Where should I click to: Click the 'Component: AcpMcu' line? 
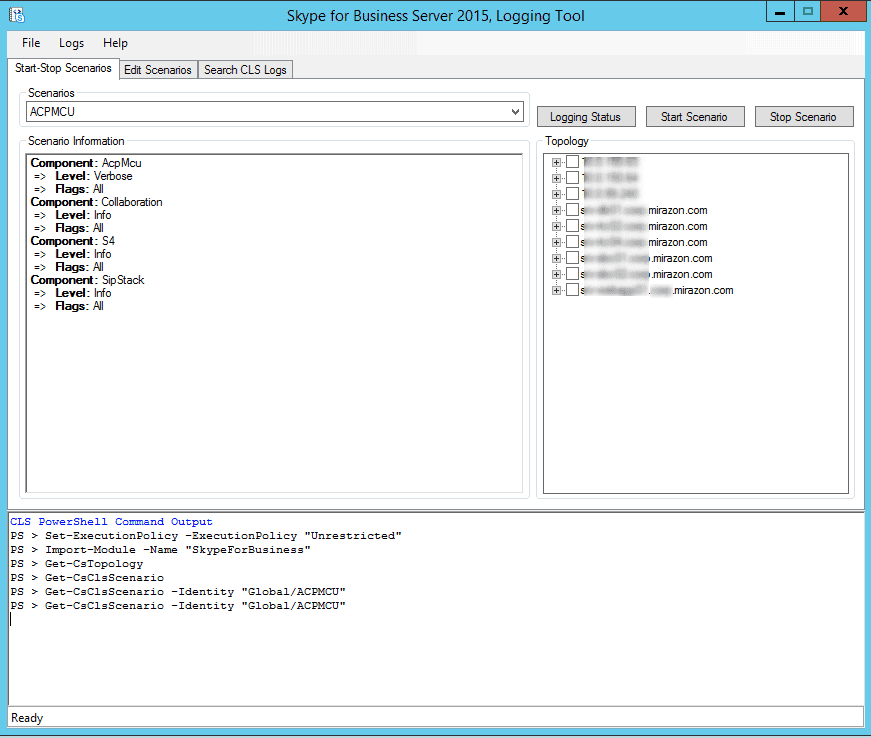(x=86, y=163)
